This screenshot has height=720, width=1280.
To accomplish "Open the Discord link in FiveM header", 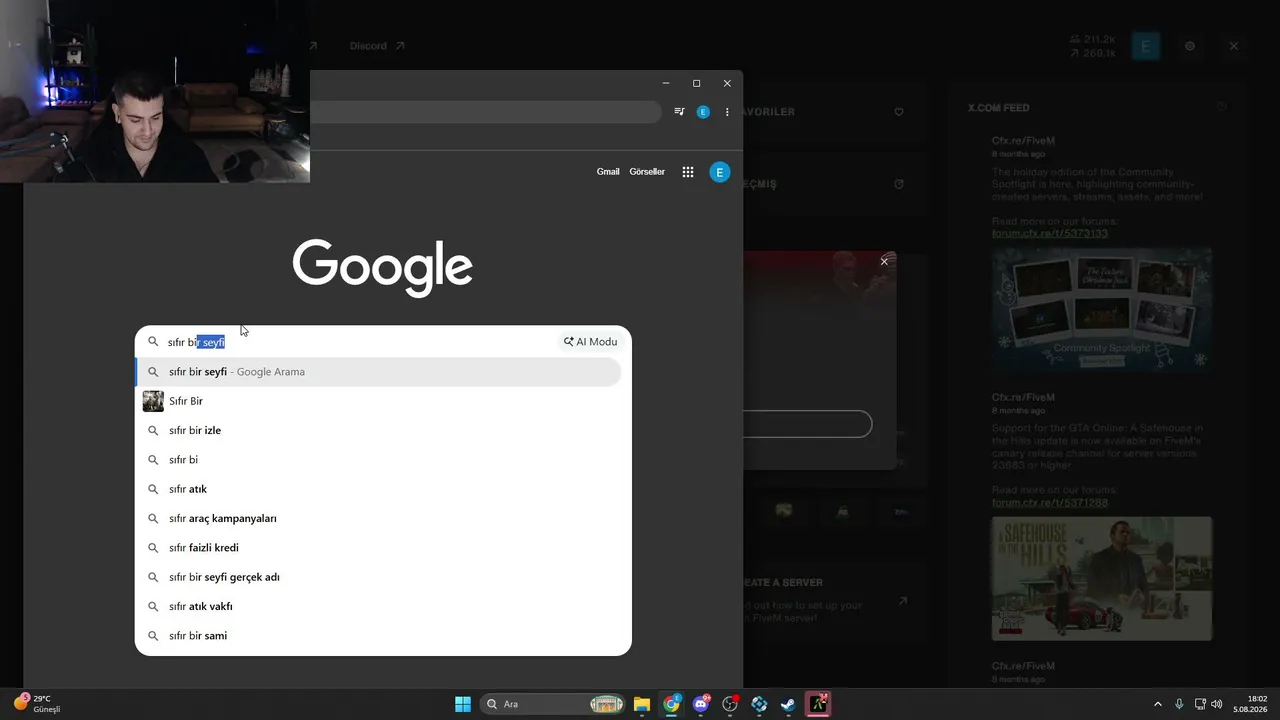I will pos(377,46).
